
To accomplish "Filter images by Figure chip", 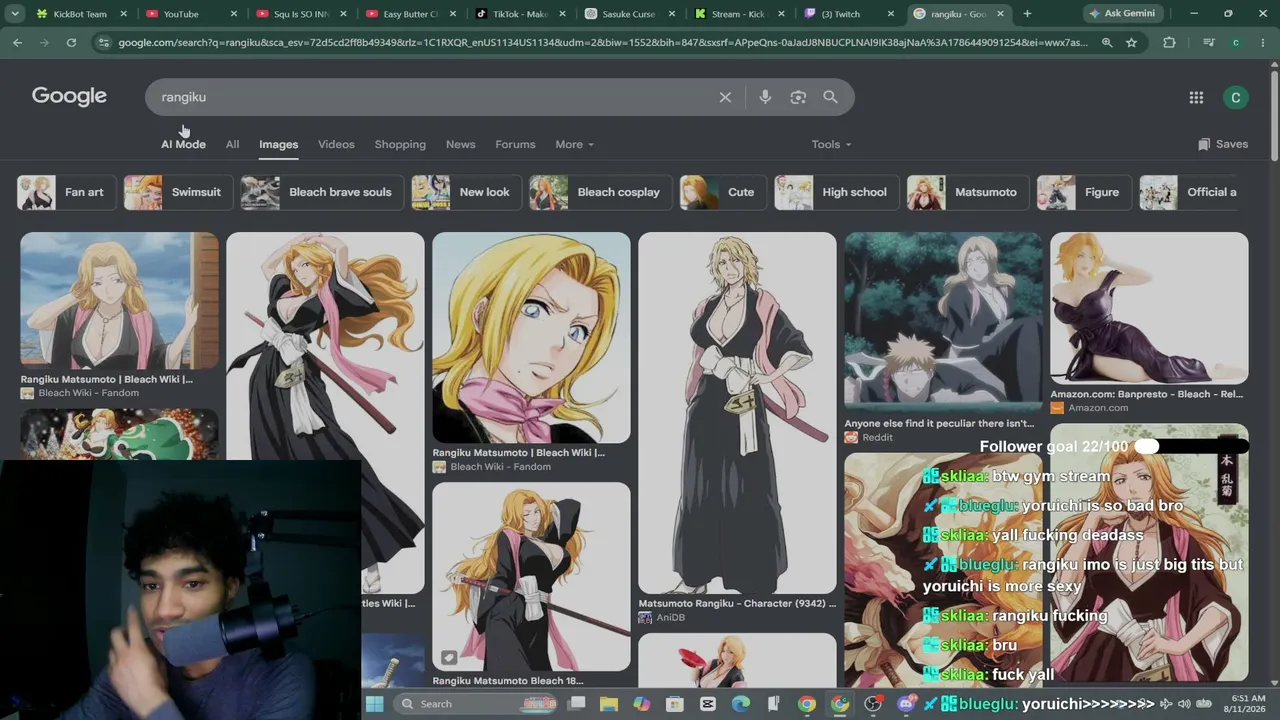I will tap(1084, 192).
